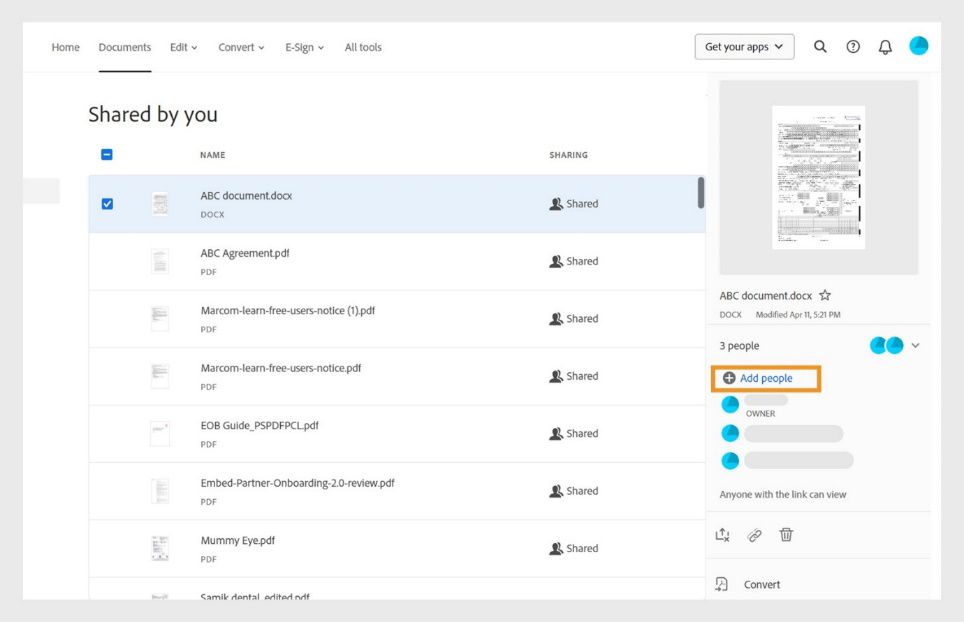
Task: Click the delete trash icon
Action: click(x=786, y=535)
